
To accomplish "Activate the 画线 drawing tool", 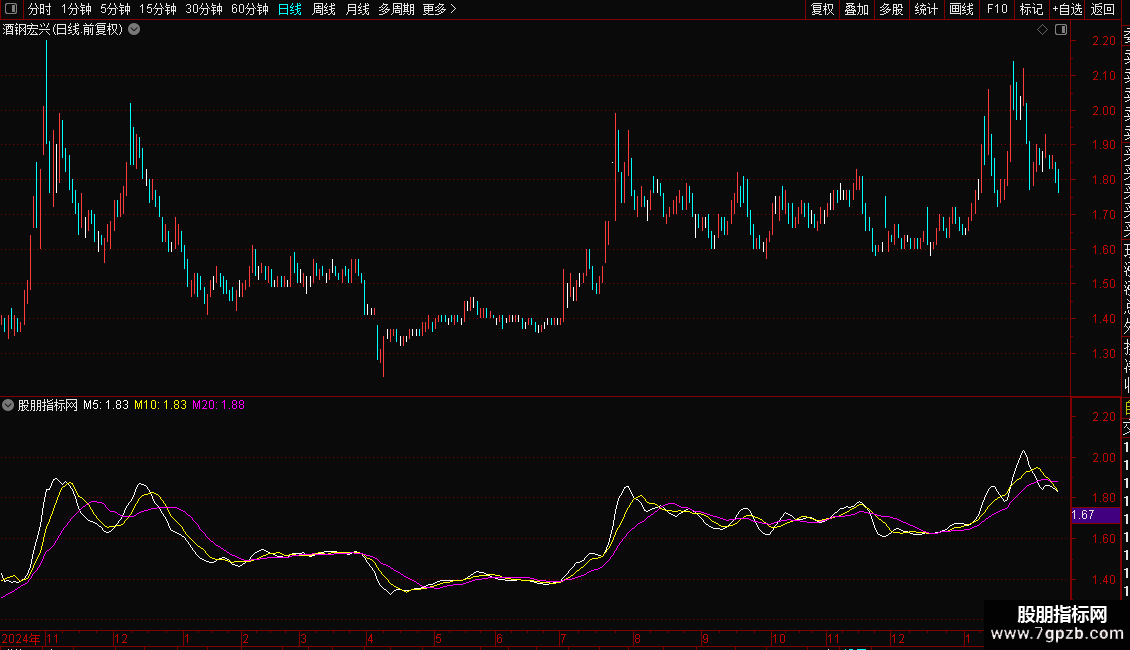I will pos(961,9).
